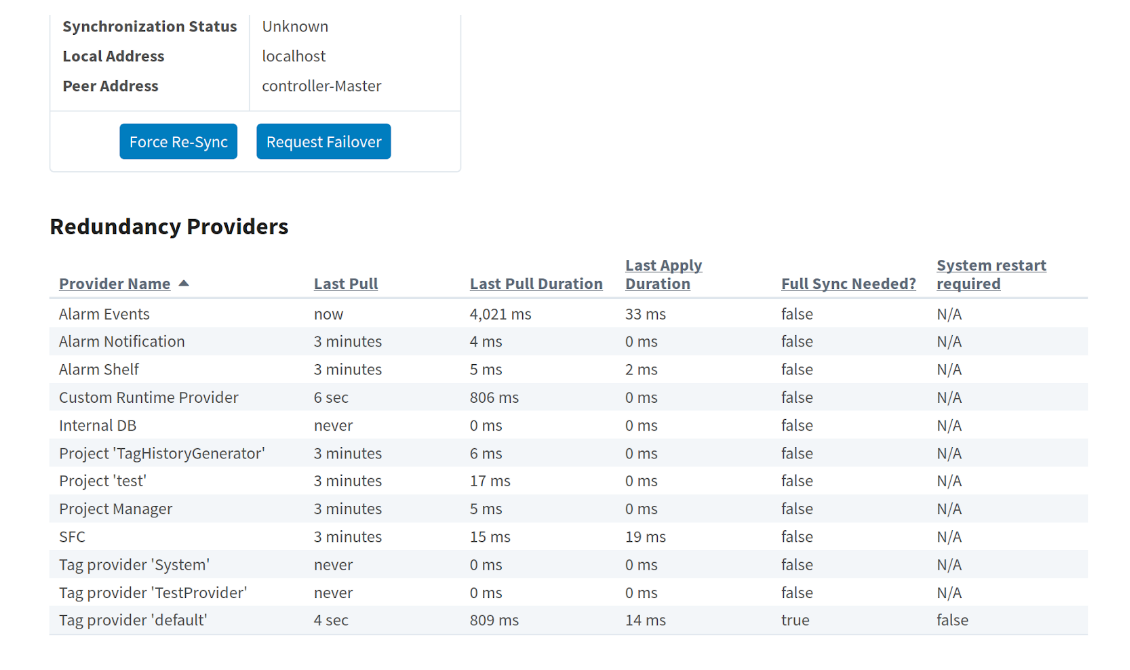Sort the table by Last Pull
Image resolution: width=1130 pixels, height=670 pixels.
click(x=345, y=283)
